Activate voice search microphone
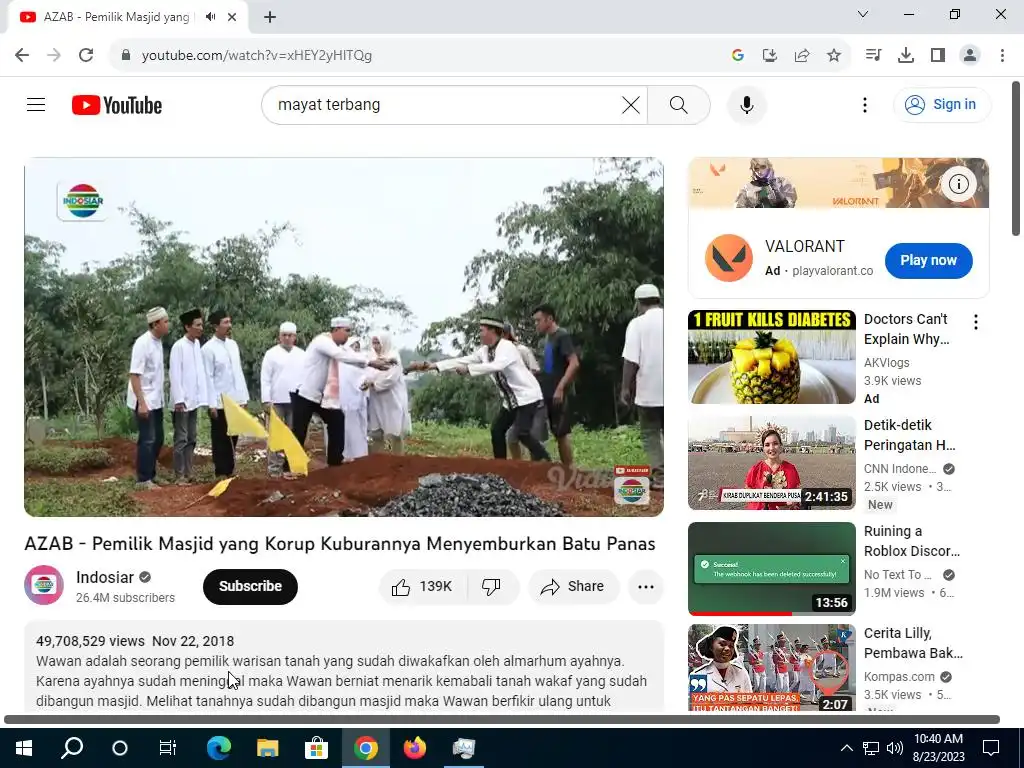 click(x=746, y=104)
